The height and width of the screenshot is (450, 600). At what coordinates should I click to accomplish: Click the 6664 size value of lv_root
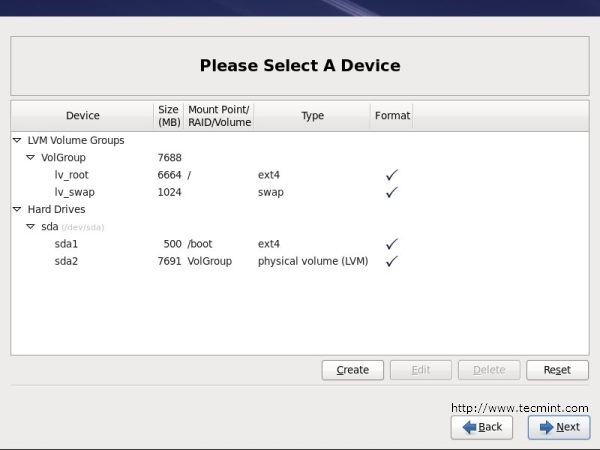tap(170, 175)
